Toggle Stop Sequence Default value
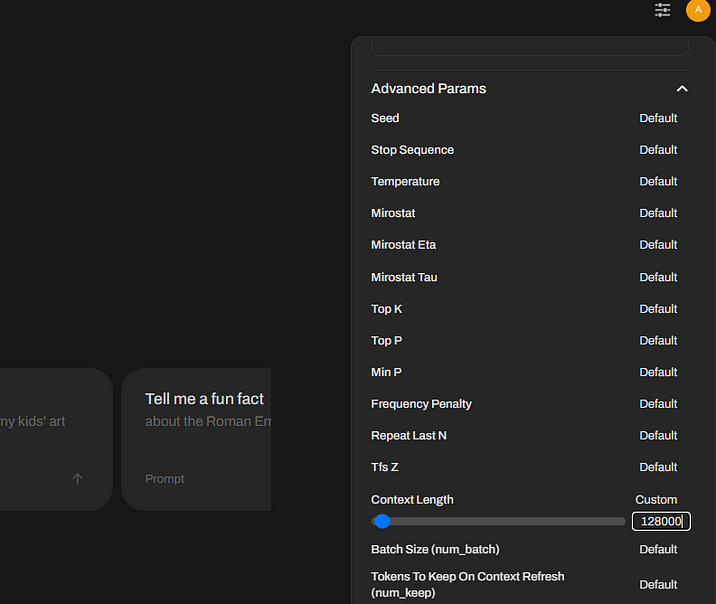The height and width of the screenshot is (604, 716). pyautogui.click(x=658, y=150)
